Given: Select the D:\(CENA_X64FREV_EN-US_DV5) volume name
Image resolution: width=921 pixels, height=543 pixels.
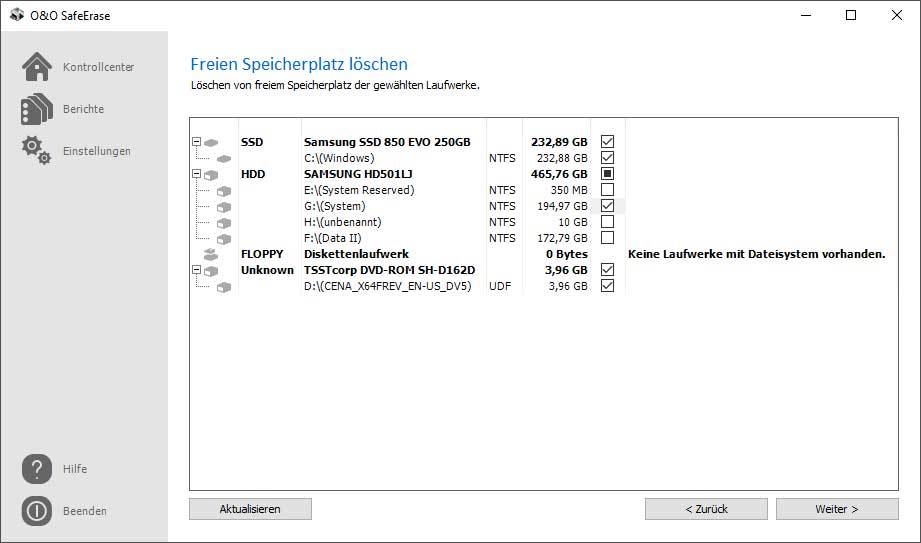Looking at the screenshot, I should click(x=388, y=286).
